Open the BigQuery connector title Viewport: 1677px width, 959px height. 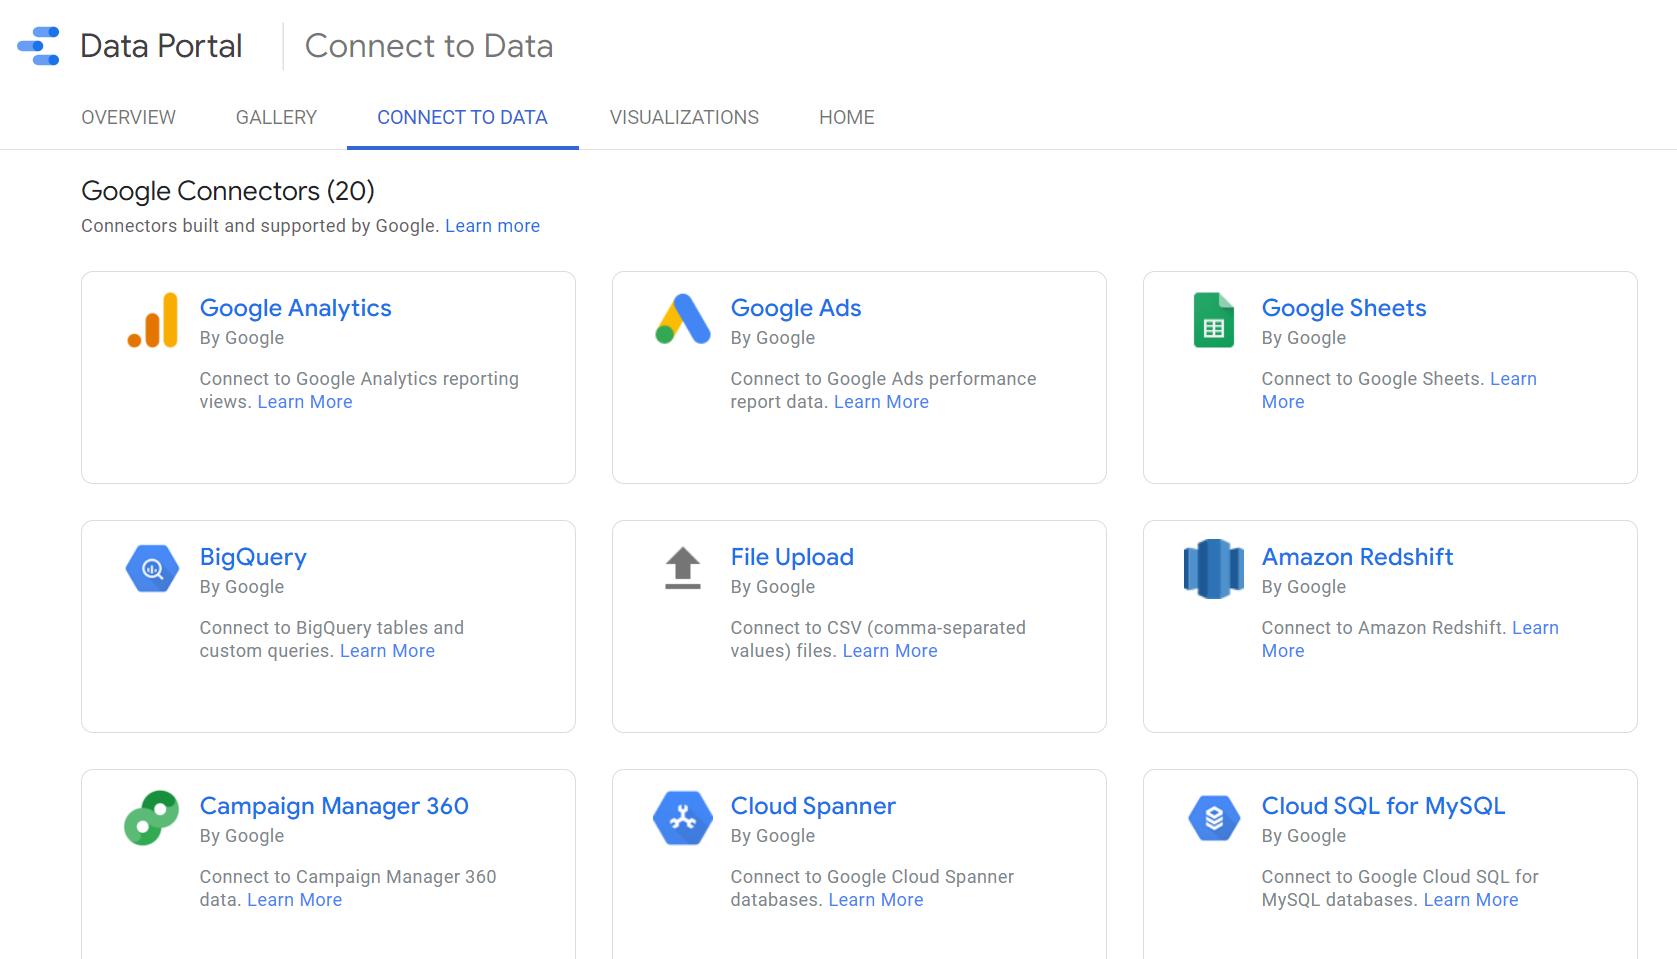pos(253,557)
